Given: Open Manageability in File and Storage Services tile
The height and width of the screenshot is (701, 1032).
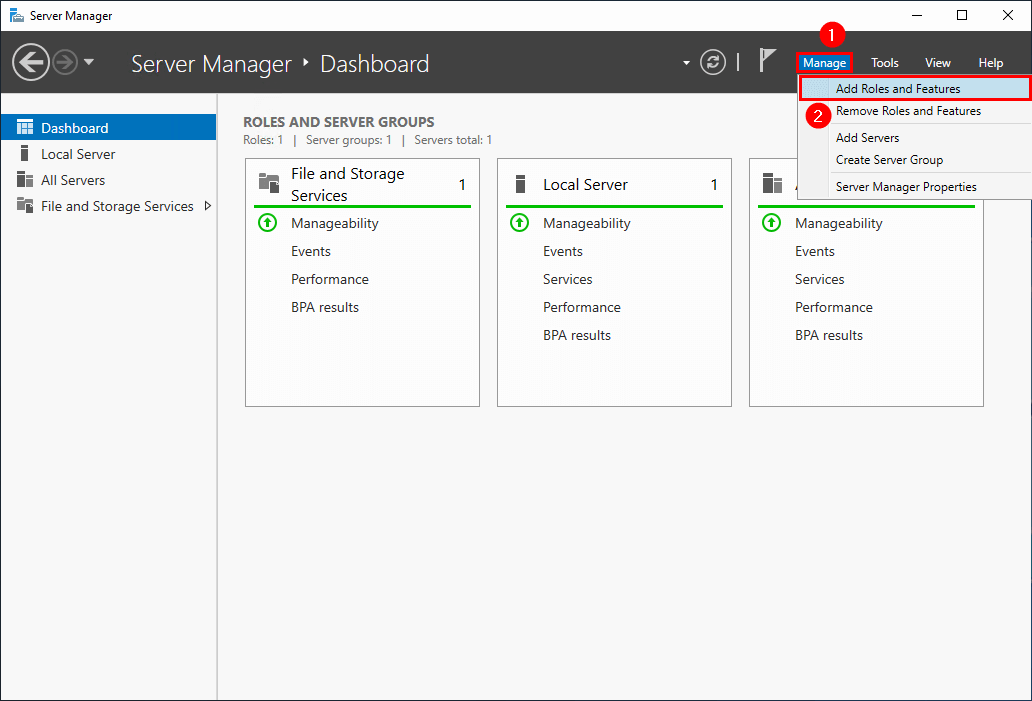Looking at the screenshot, I should 334,223.
